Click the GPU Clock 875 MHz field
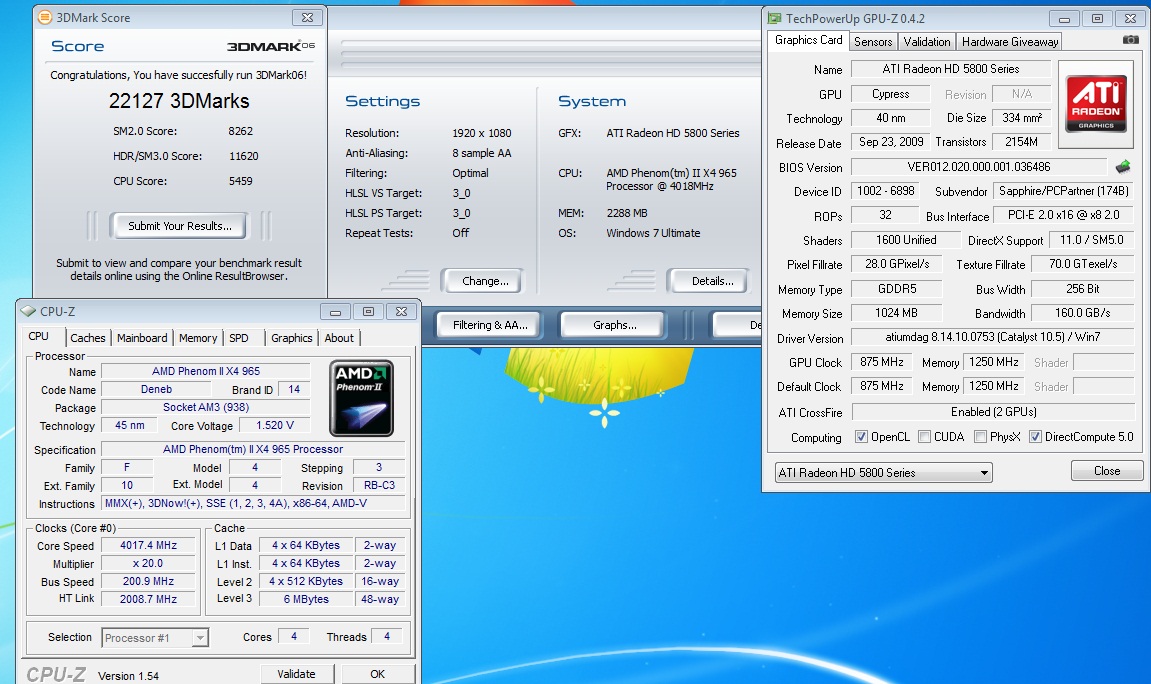Image resolution: width=1151 pixels, height=684 pixels. point(882,362)
